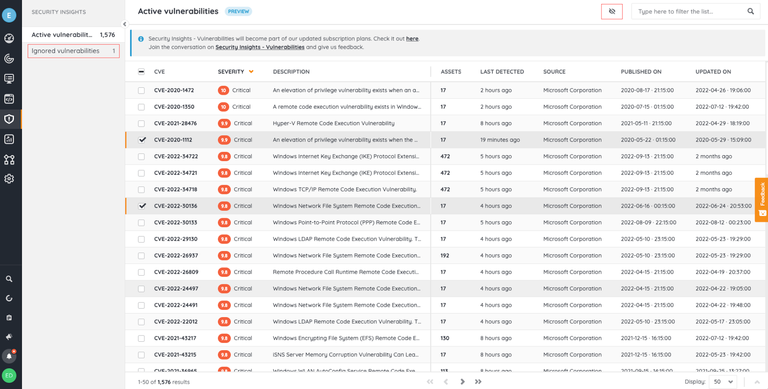The width and height of the screenshot is (768, 389).
Task: Click the notifications bell icon
Action: point(9,357)
